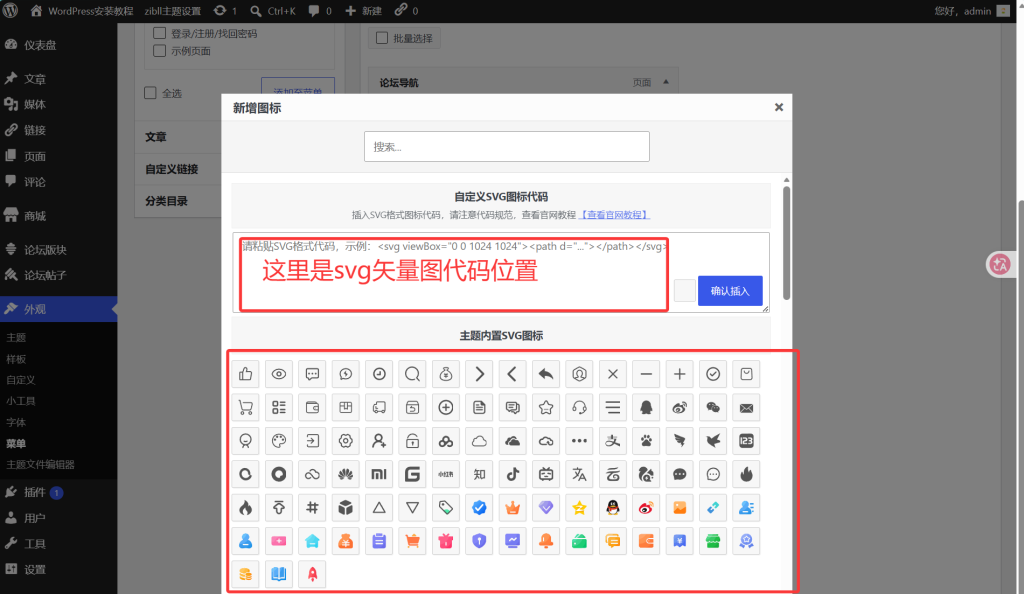The image size is (1024, 594).
Task: Open the 查看官网教程 link
Action: [614, 215]
